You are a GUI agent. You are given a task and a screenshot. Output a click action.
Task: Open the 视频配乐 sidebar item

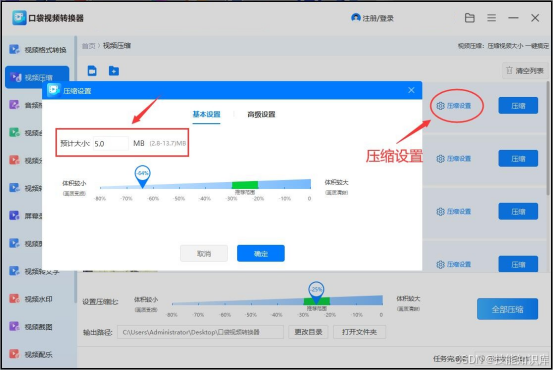point(31,354)
